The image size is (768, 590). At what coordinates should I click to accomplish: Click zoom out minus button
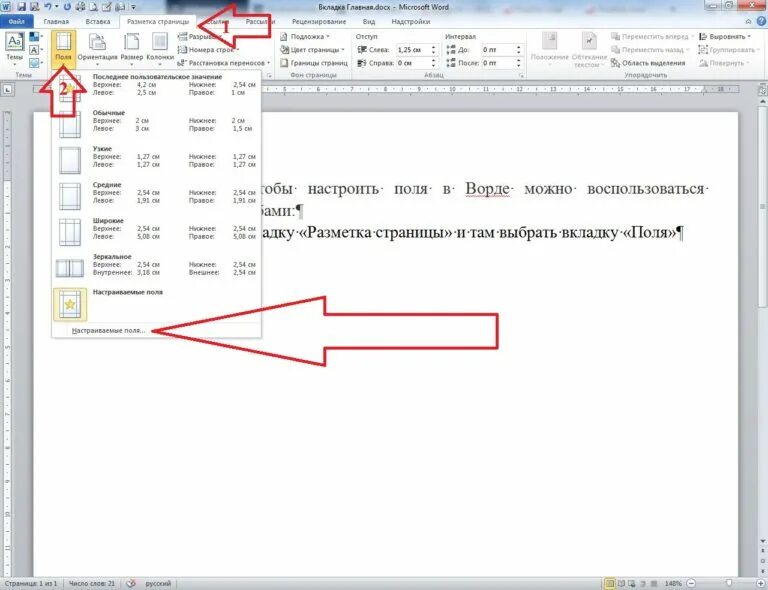[691, 583]
